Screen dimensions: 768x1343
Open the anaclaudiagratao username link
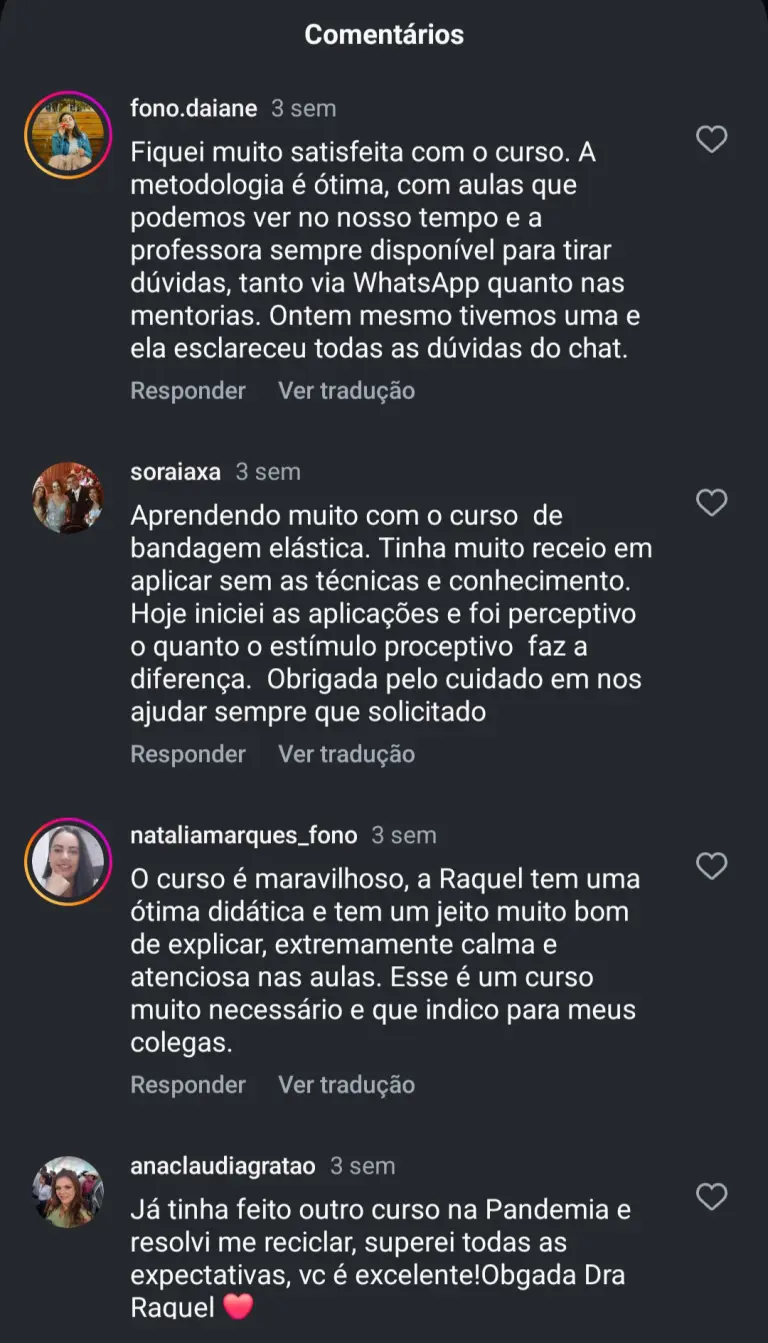[x=222, y=1166]
